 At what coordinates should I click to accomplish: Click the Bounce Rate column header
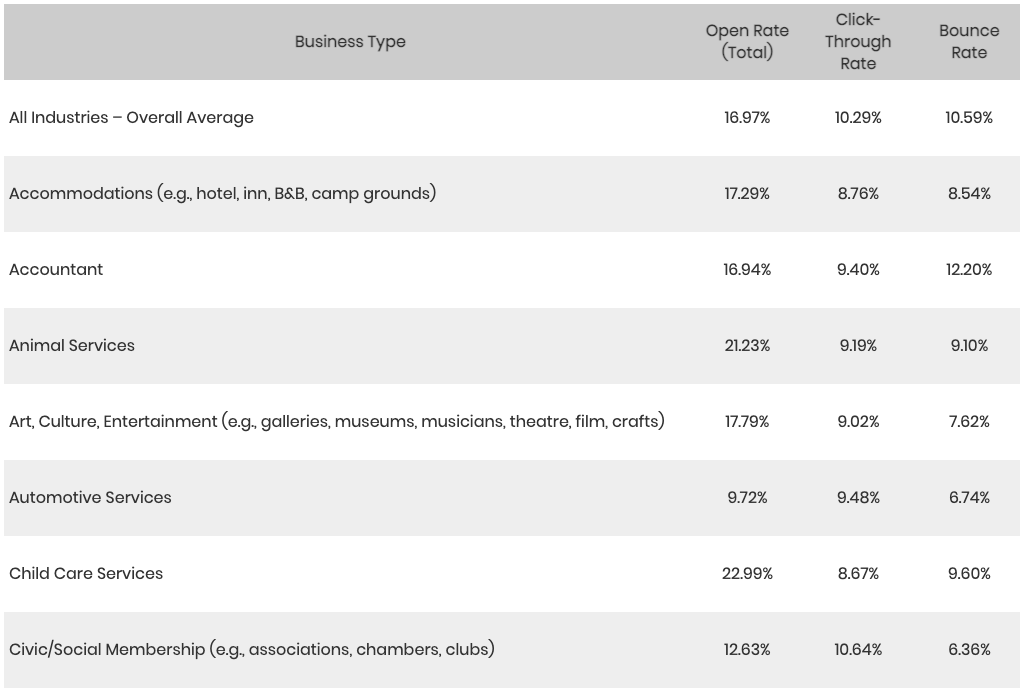click(968, 42)
